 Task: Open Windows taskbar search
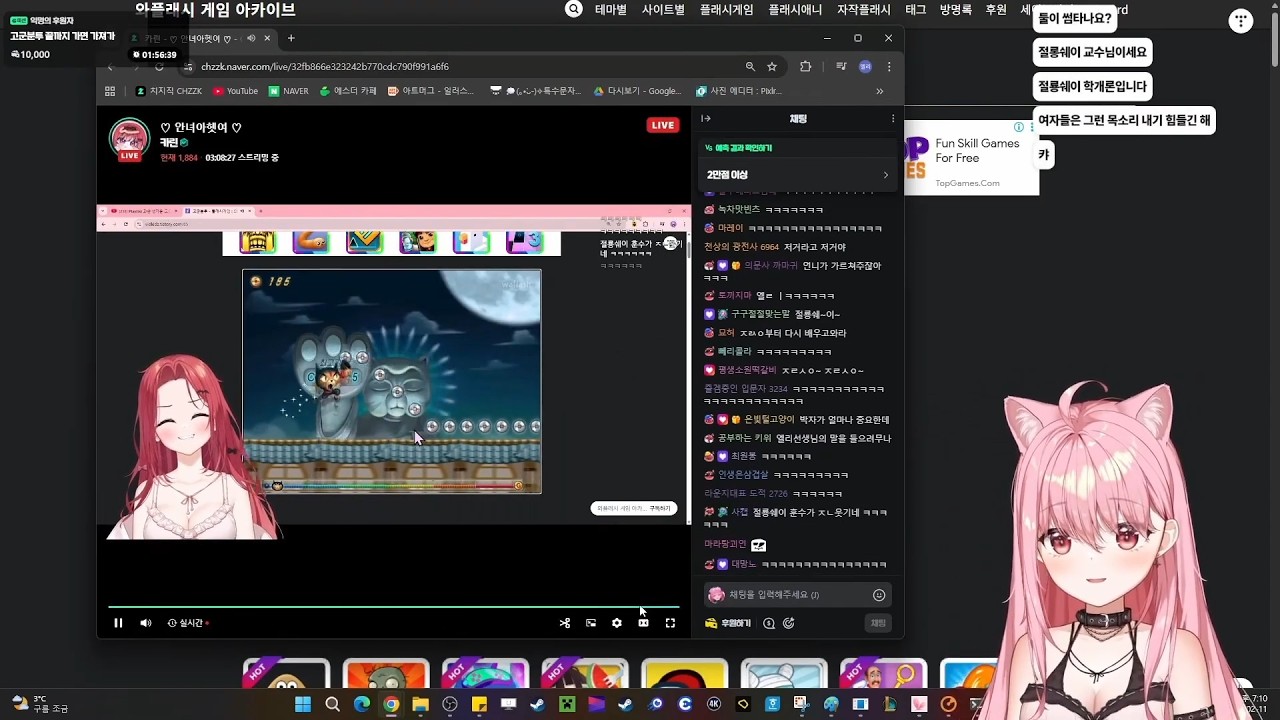(x=332, y=704)
